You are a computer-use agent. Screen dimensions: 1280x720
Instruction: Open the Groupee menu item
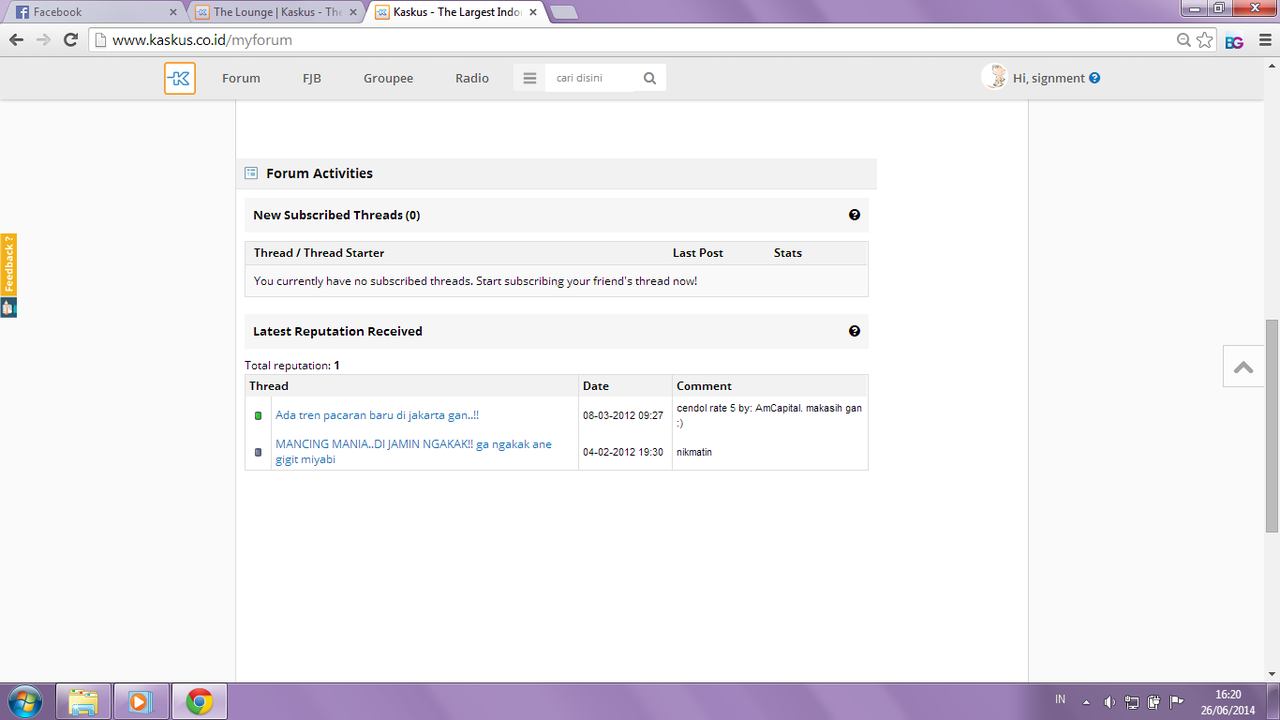(388, 78)
